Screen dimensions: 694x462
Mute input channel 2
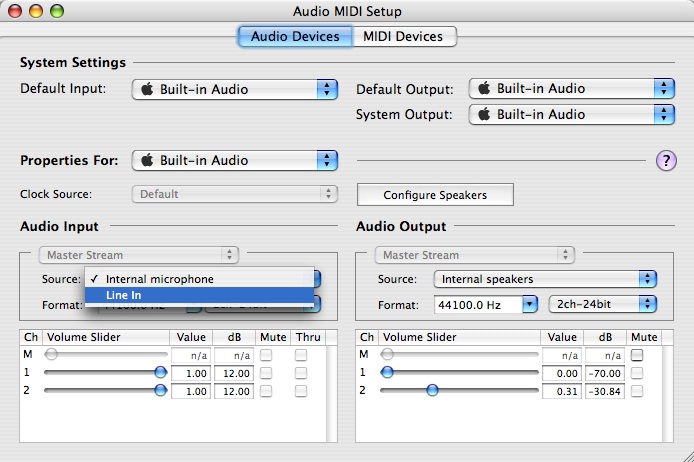266,391
